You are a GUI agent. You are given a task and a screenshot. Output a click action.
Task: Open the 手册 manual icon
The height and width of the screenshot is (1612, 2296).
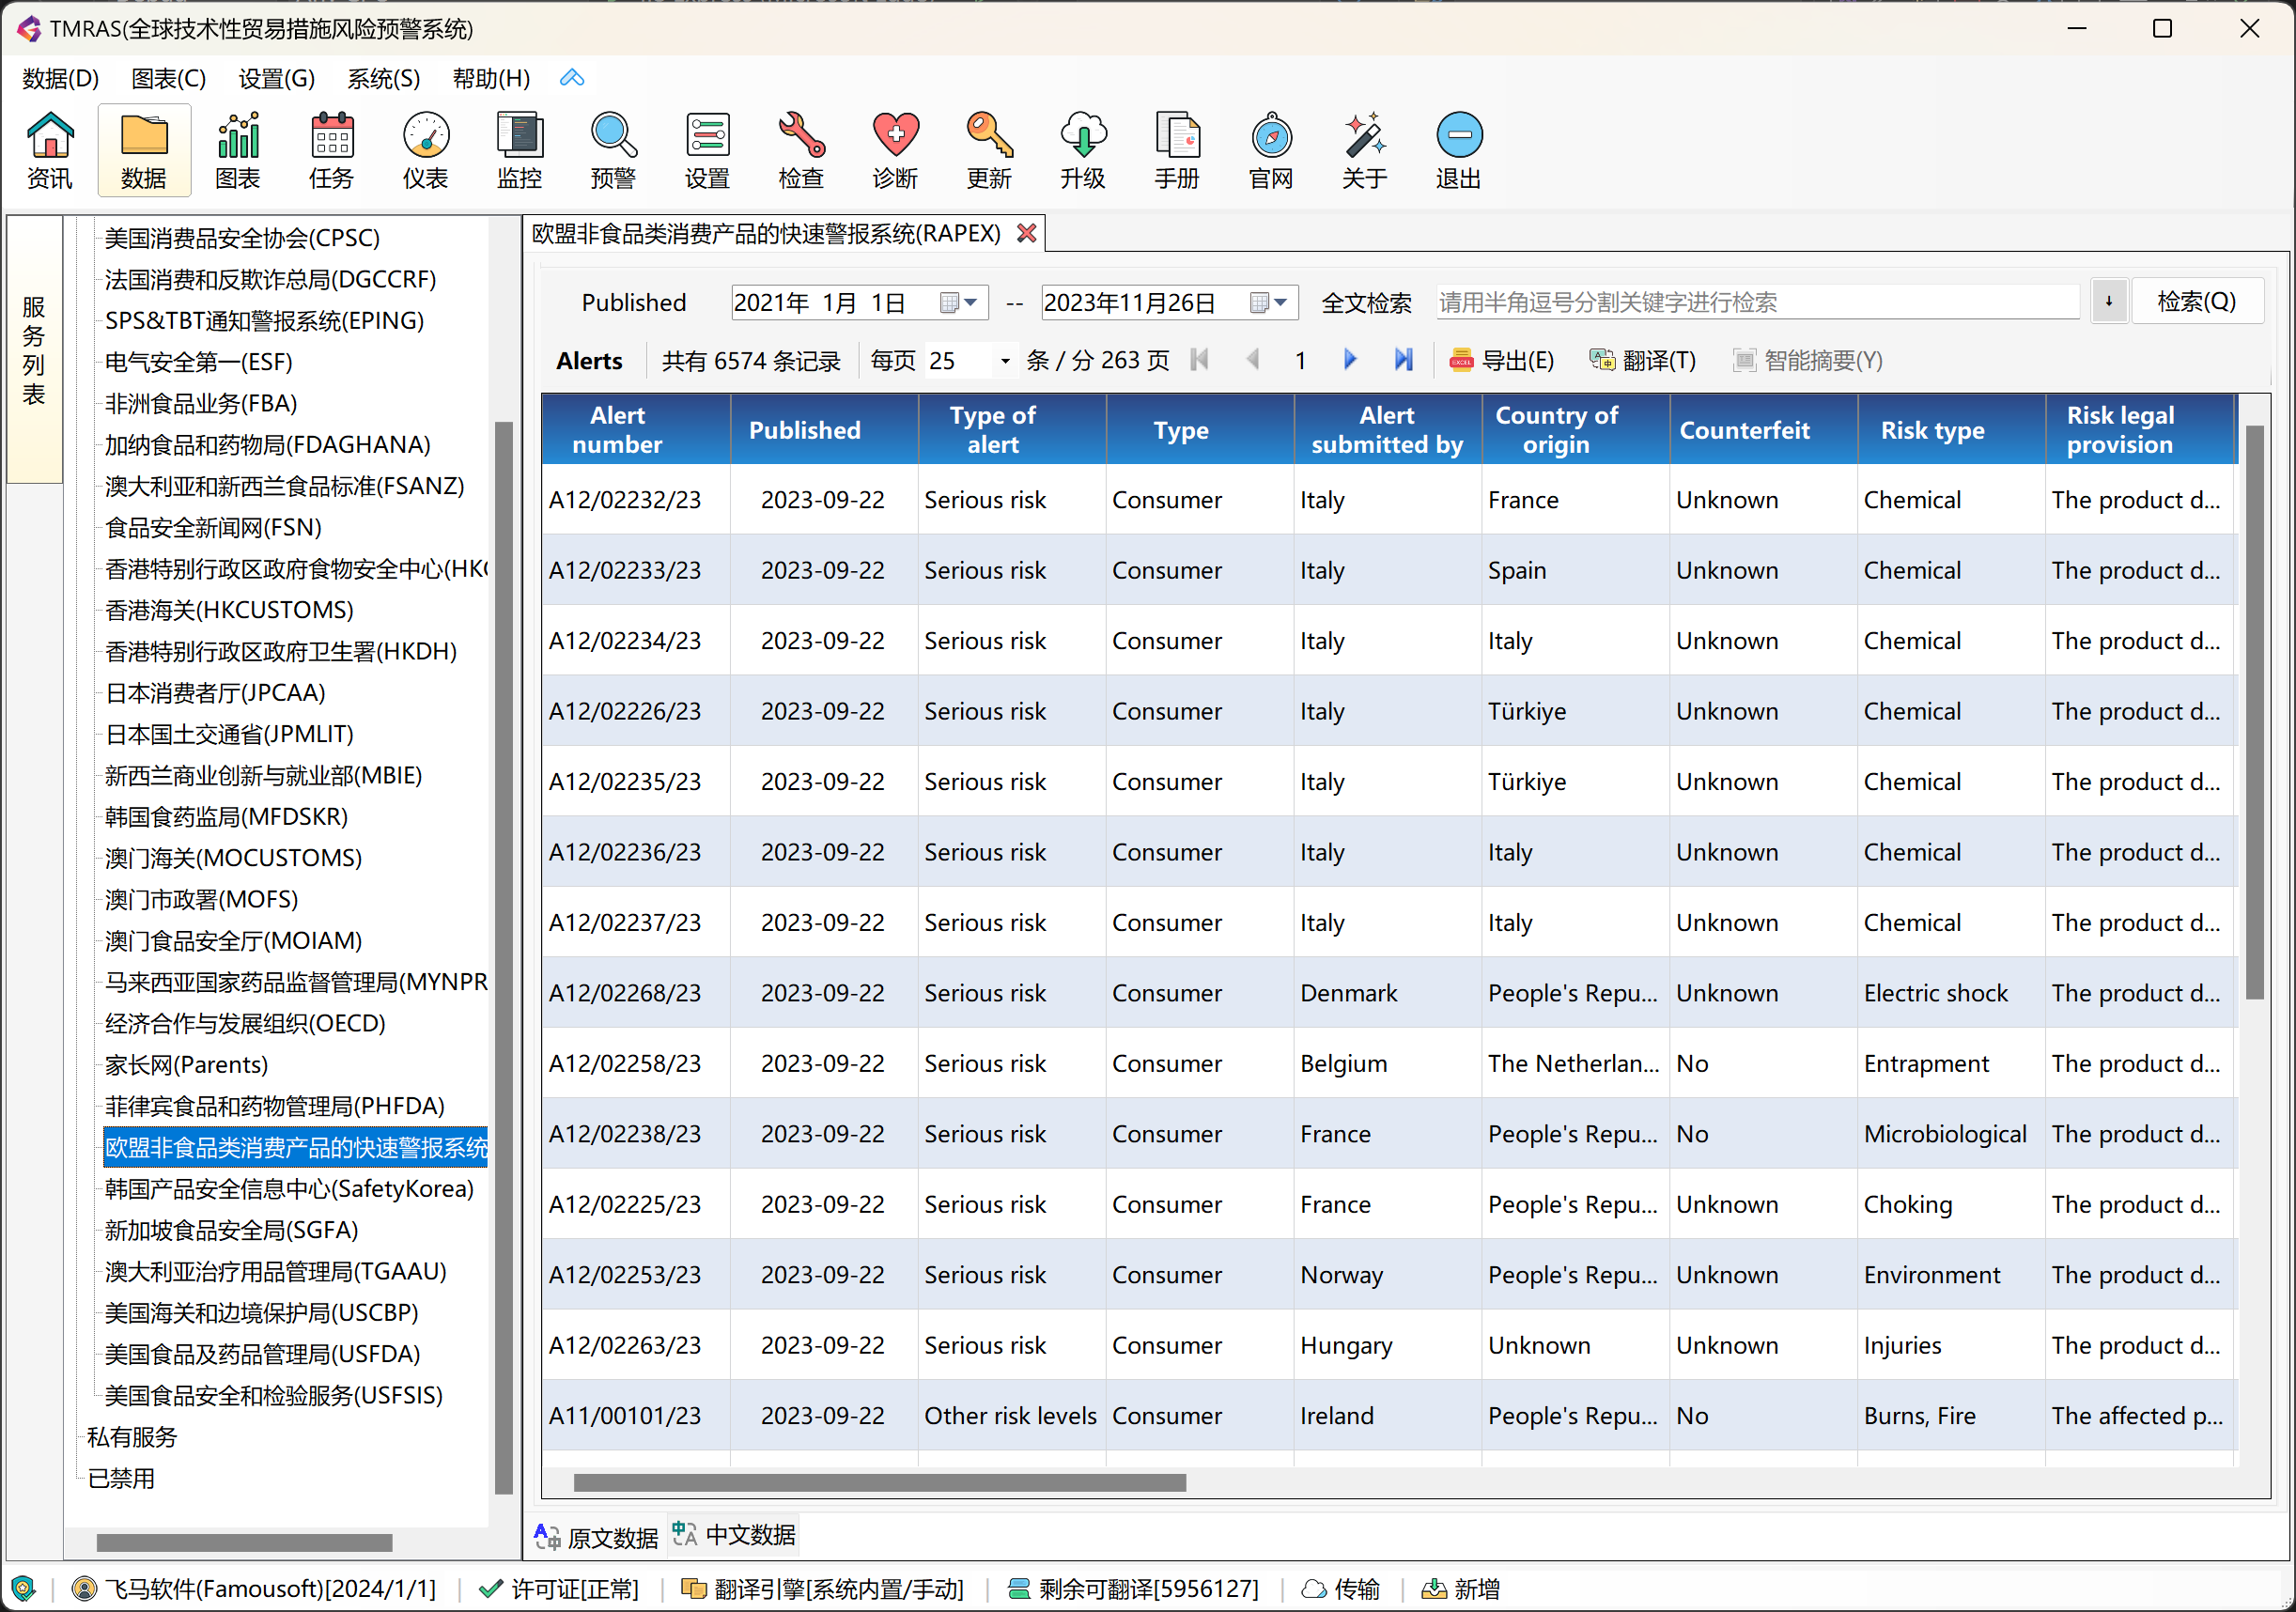point(1177,150)
